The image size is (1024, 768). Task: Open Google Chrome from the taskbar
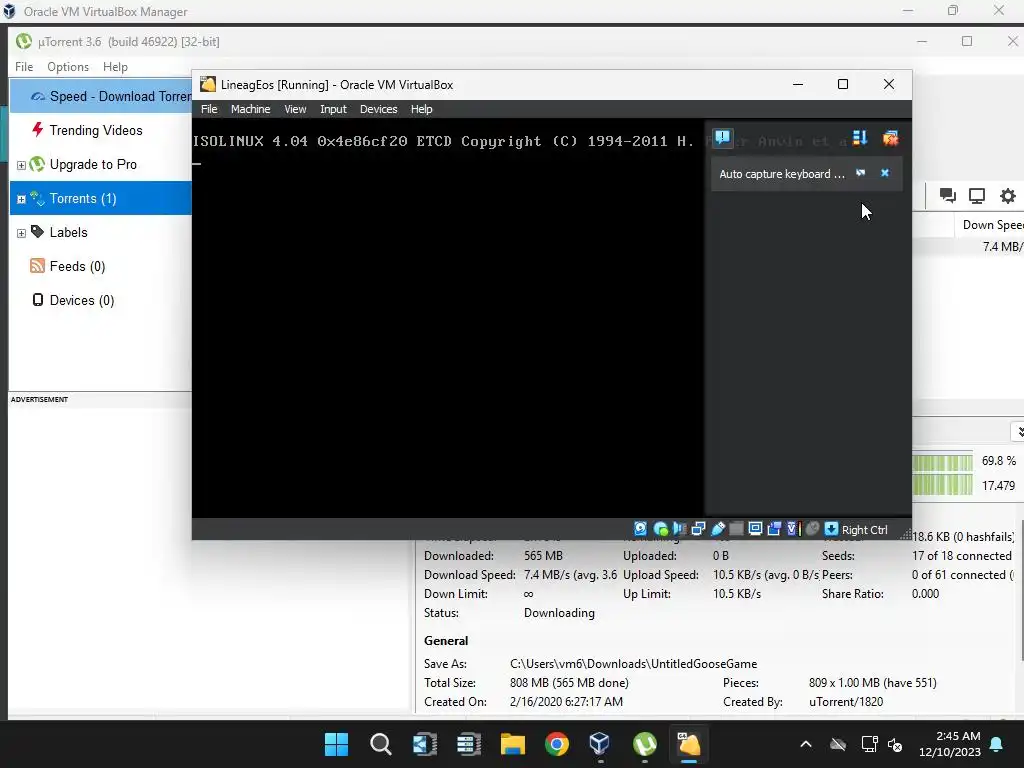point(557,744)
